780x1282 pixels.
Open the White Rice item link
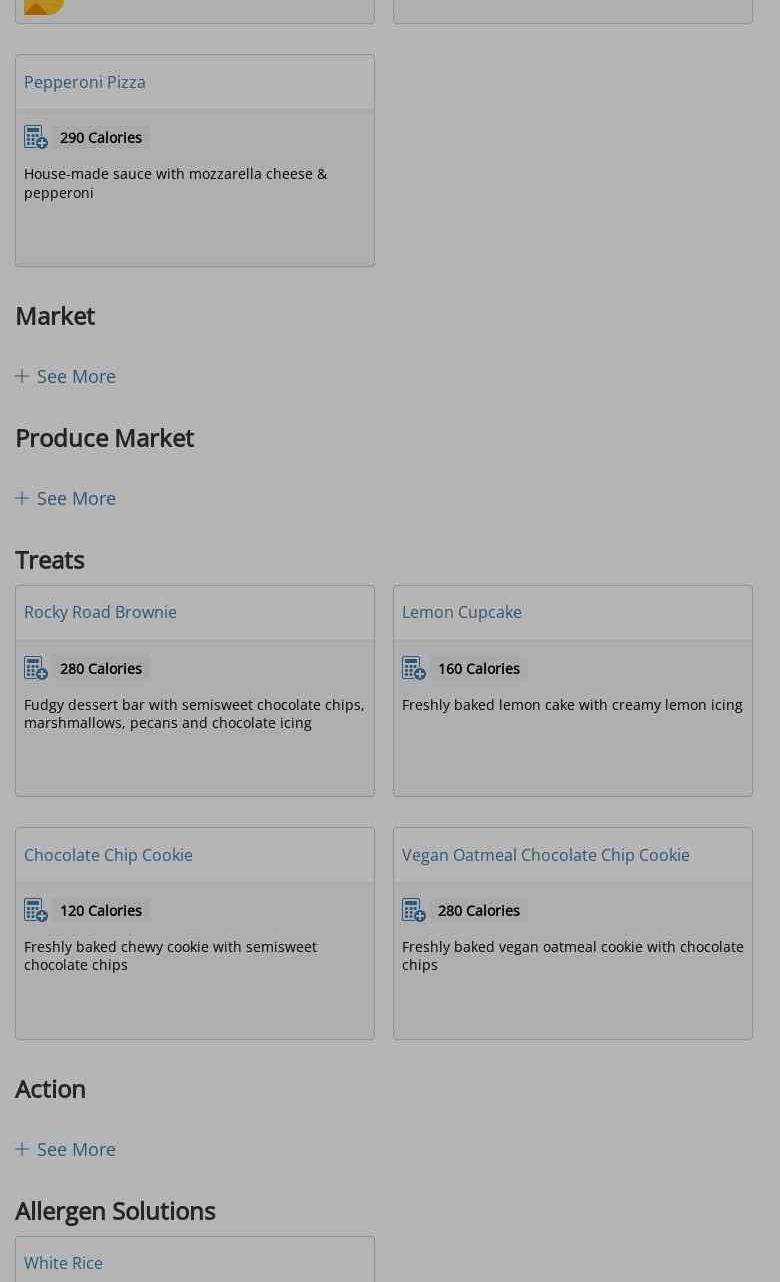tap(63, 1263)
